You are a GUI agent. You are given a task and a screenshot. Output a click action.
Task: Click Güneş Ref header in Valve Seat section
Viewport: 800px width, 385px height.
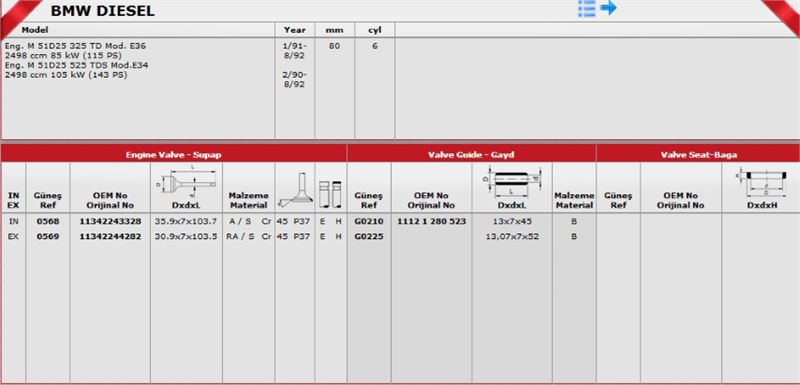[618, 200]
